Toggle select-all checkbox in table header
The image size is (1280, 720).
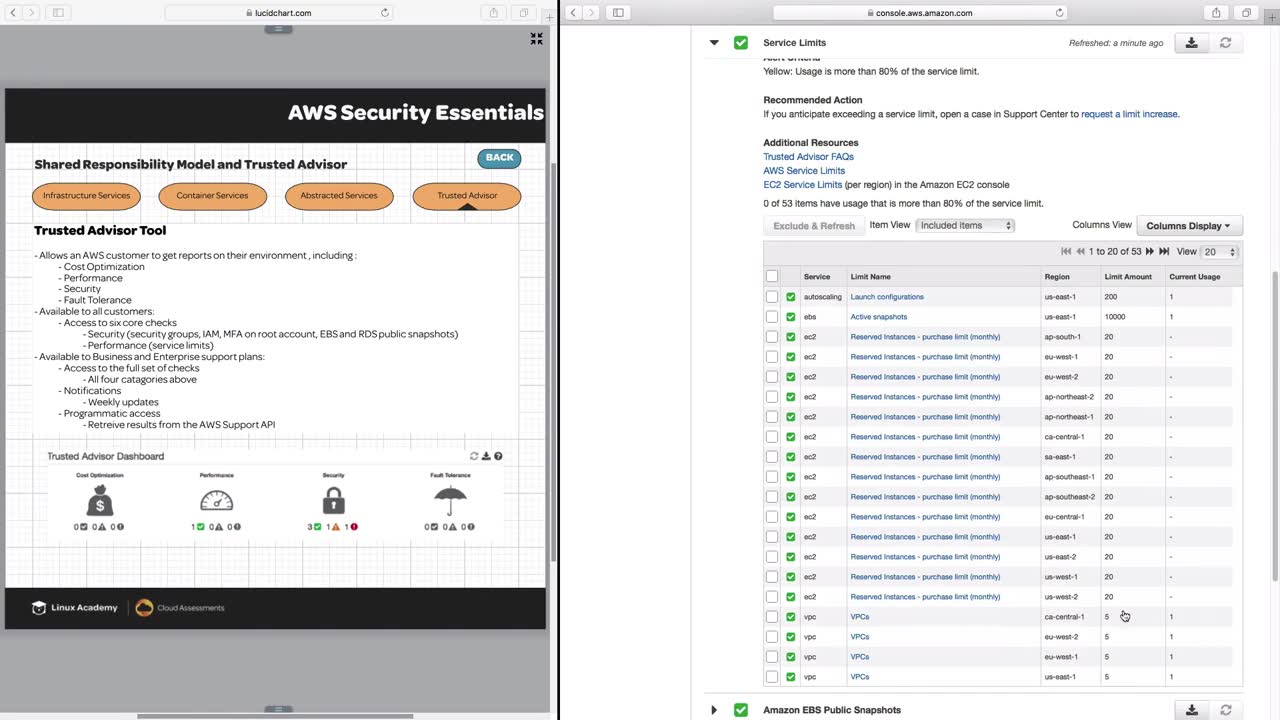771,276
